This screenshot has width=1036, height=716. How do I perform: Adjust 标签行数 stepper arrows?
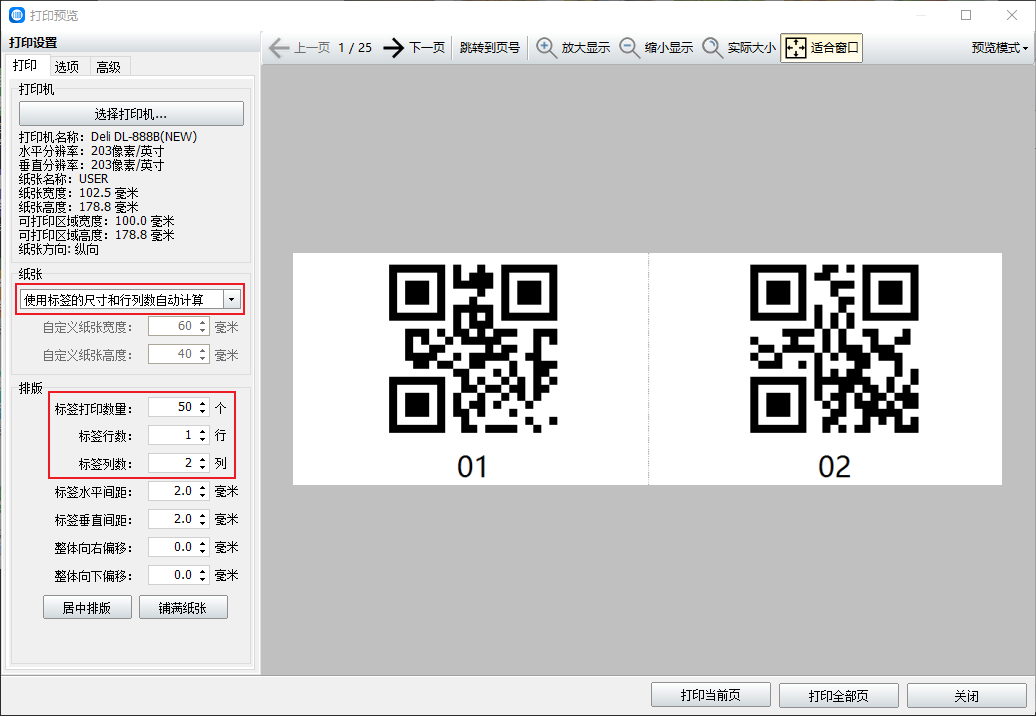[x=203, y=435]
